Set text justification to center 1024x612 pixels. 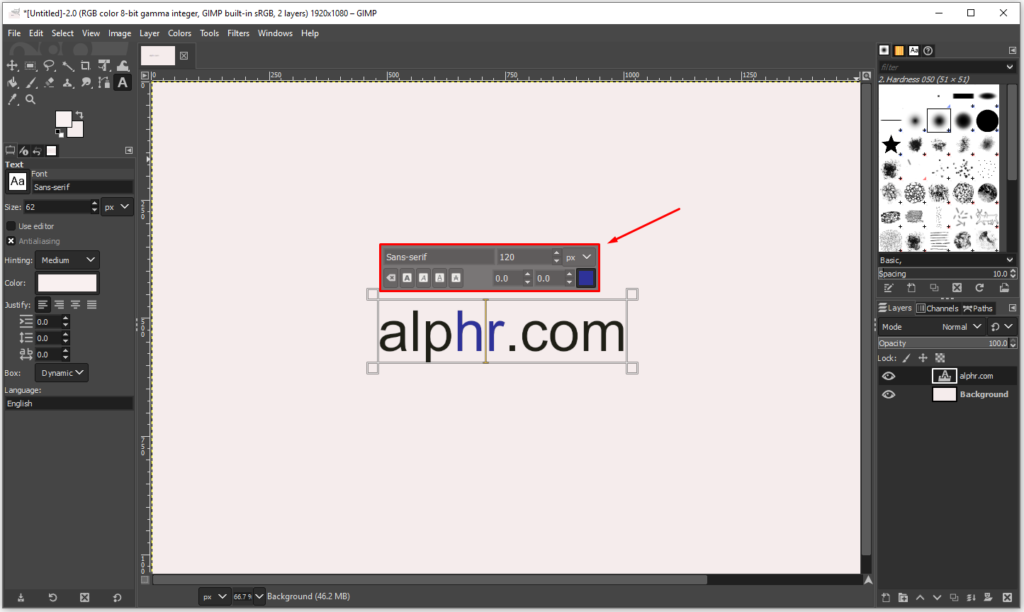tap(75, 305)
